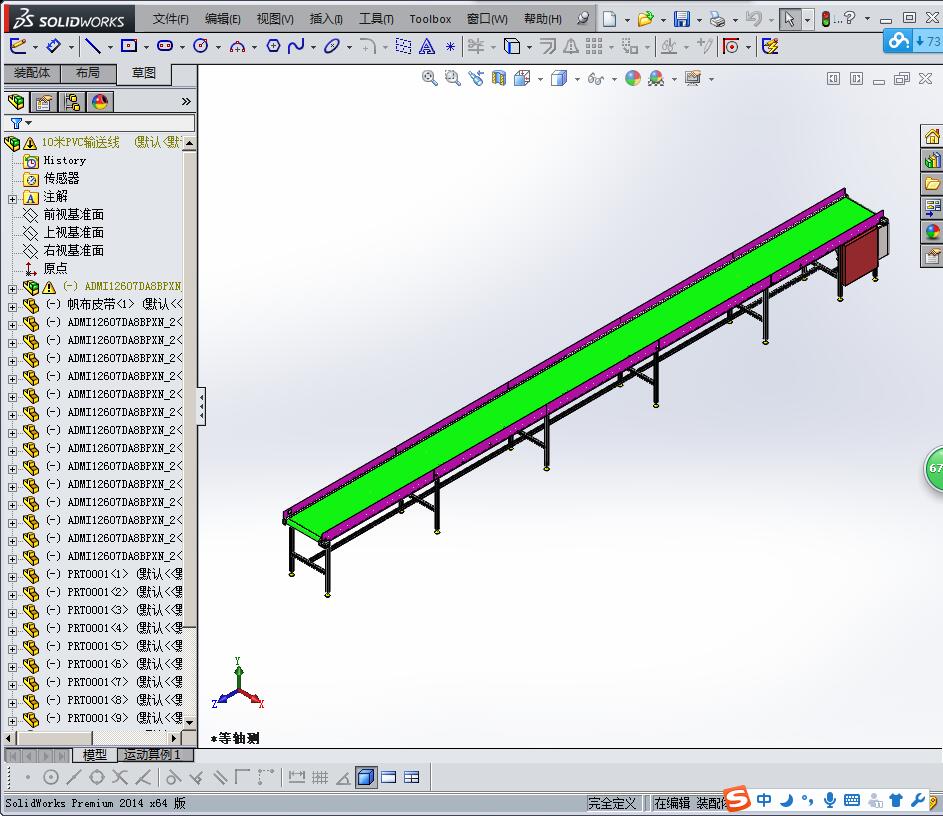Select the 前视基准面 tree item
This screenshot has height=816, width=943.
click(x=73, y=214)
